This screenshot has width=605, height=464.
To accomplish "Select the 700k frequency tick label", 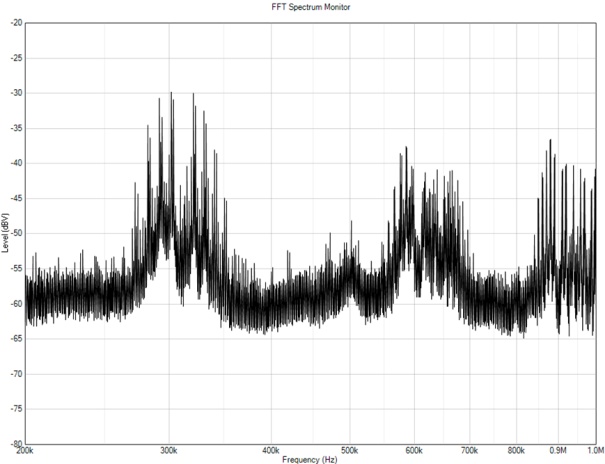I will (x=469, y=449).
